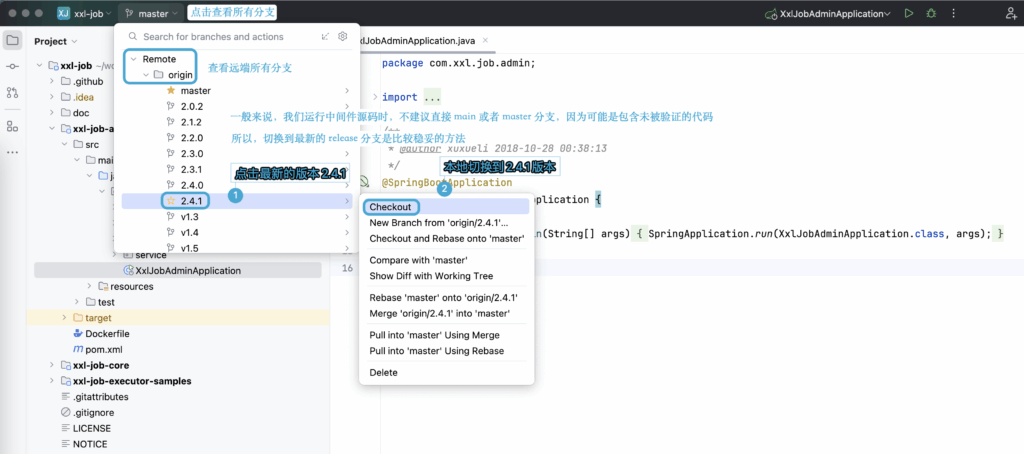Screen dimensions: 1024x454
Task: Click the Debug bug icon
Action: click(x=932, y=14)
